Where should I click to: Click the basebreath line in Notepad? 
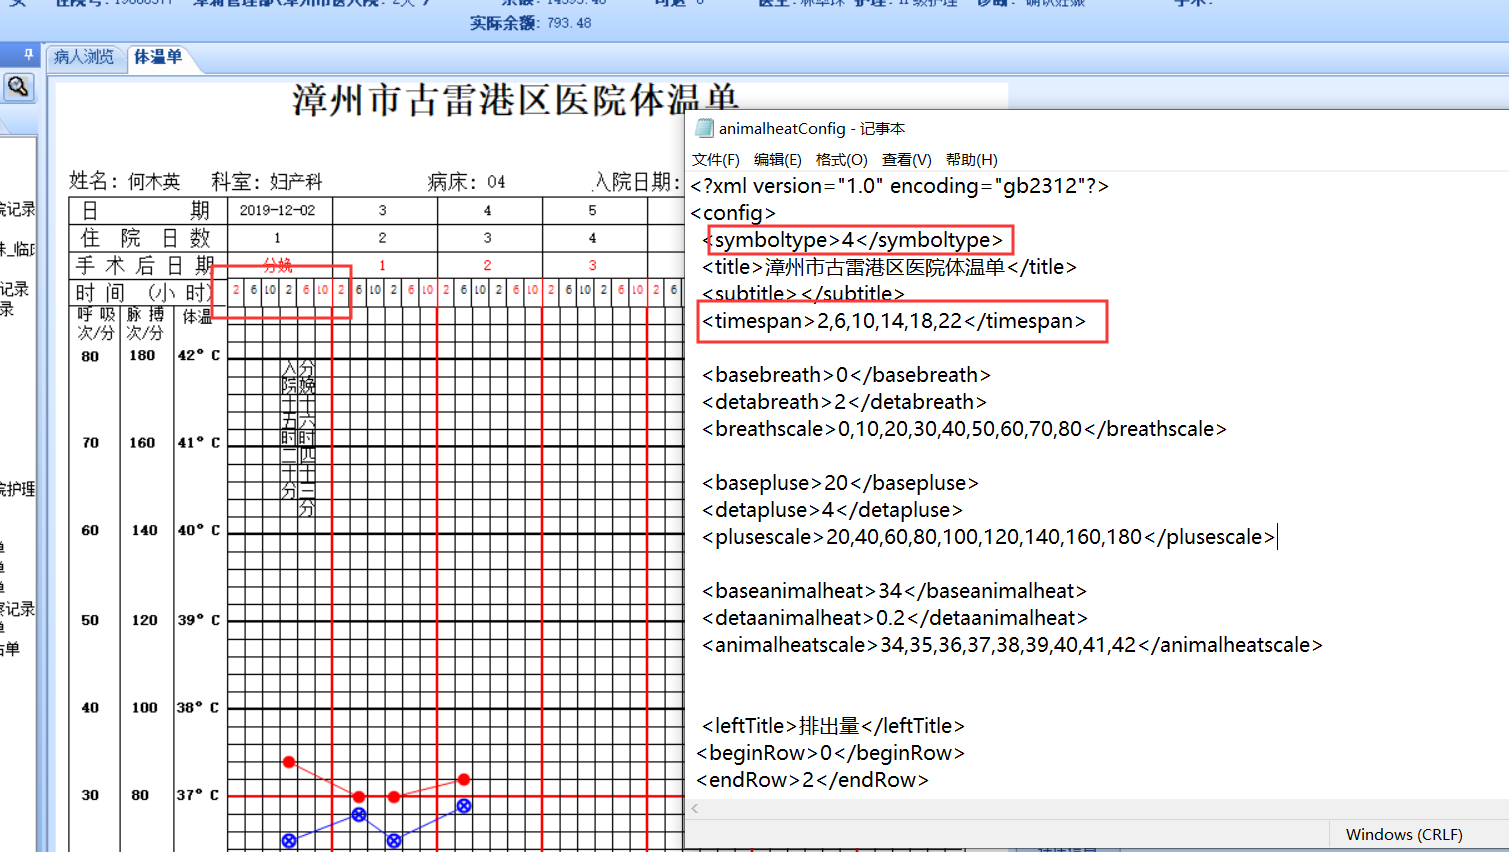pyautogui.click(x=846, y=375)
